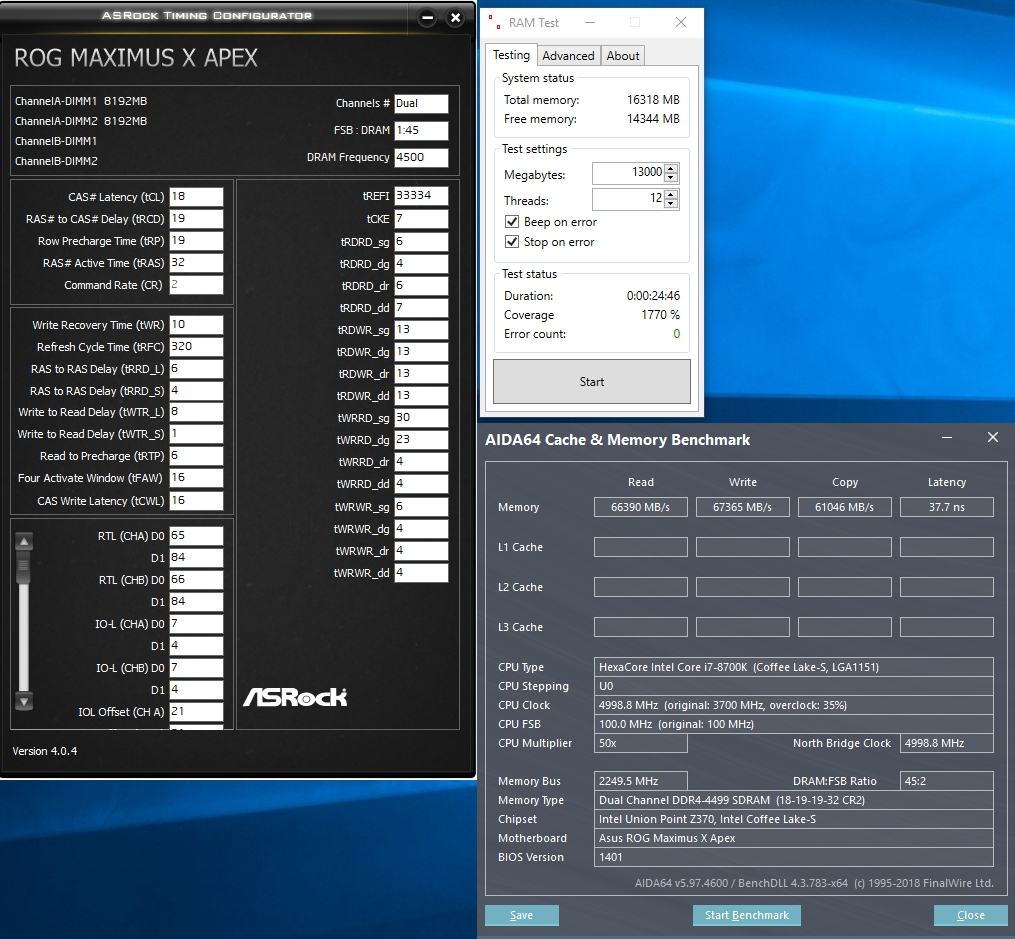Click the RAS# Active Time (tRAS) field
Image resolution: width=1015 pixels, height=939 pixels.
pyautogui.click(x=196, y=263)
